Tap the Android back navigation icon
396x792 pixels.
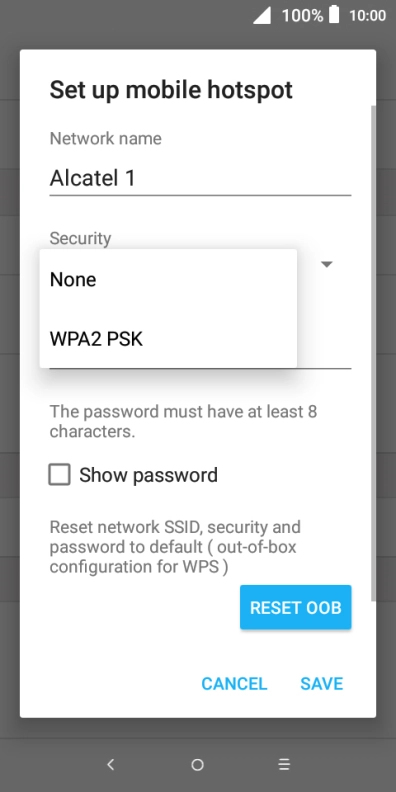click(111, 764)
